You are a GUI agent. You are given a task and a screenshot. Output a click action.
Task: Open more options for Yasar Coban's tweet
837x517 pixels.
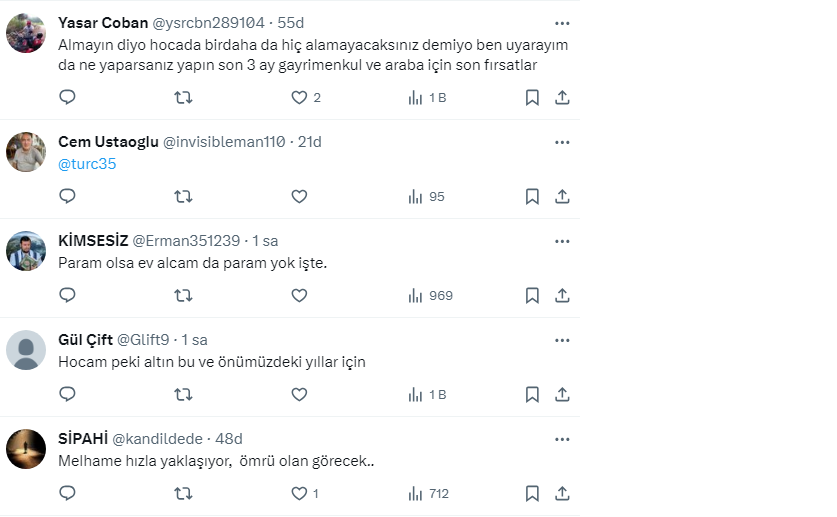(x=562, y=23)
